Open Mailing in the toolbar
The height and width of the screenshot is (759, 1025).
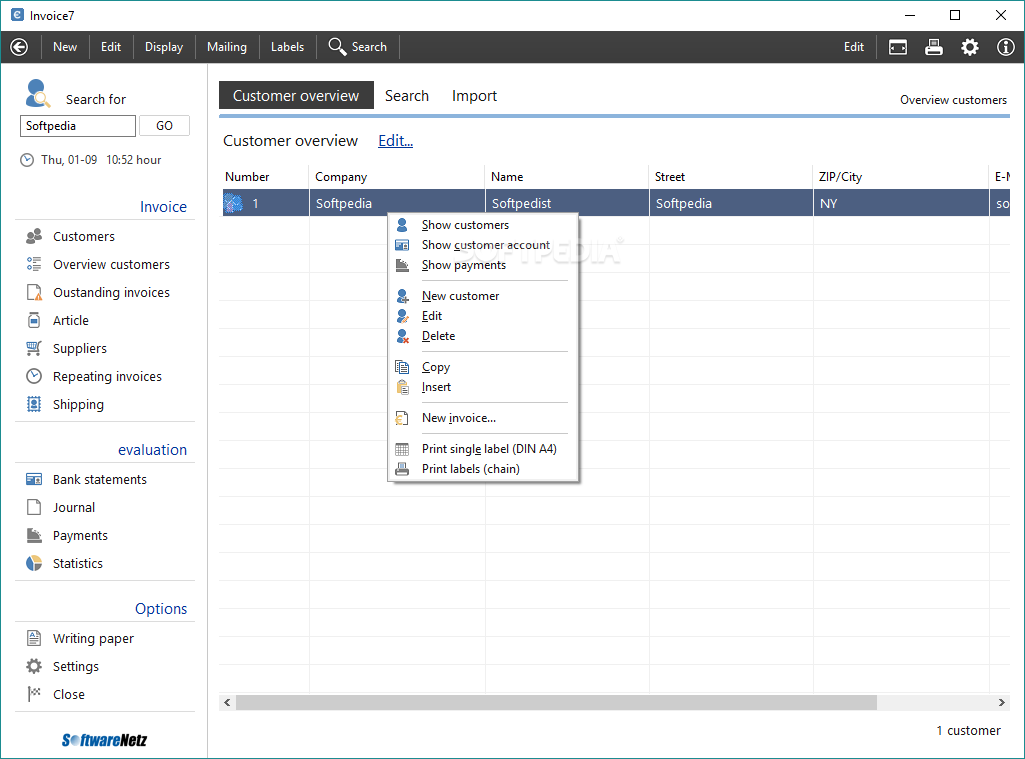click(227, 47)
